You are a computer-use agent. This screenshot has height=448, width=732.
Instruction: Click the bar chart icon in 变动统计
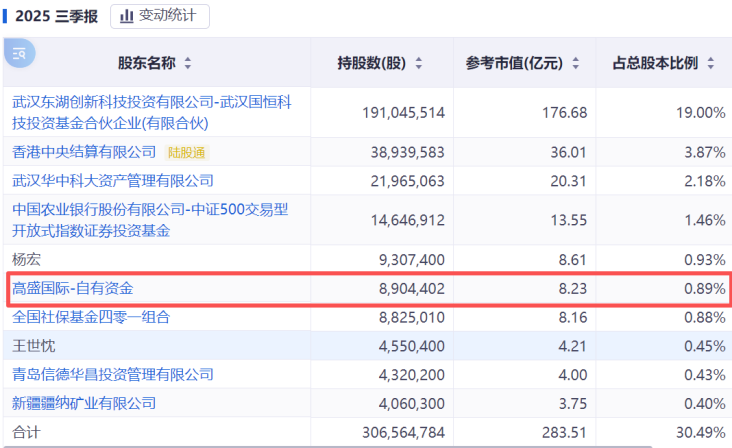coord(127,16)
